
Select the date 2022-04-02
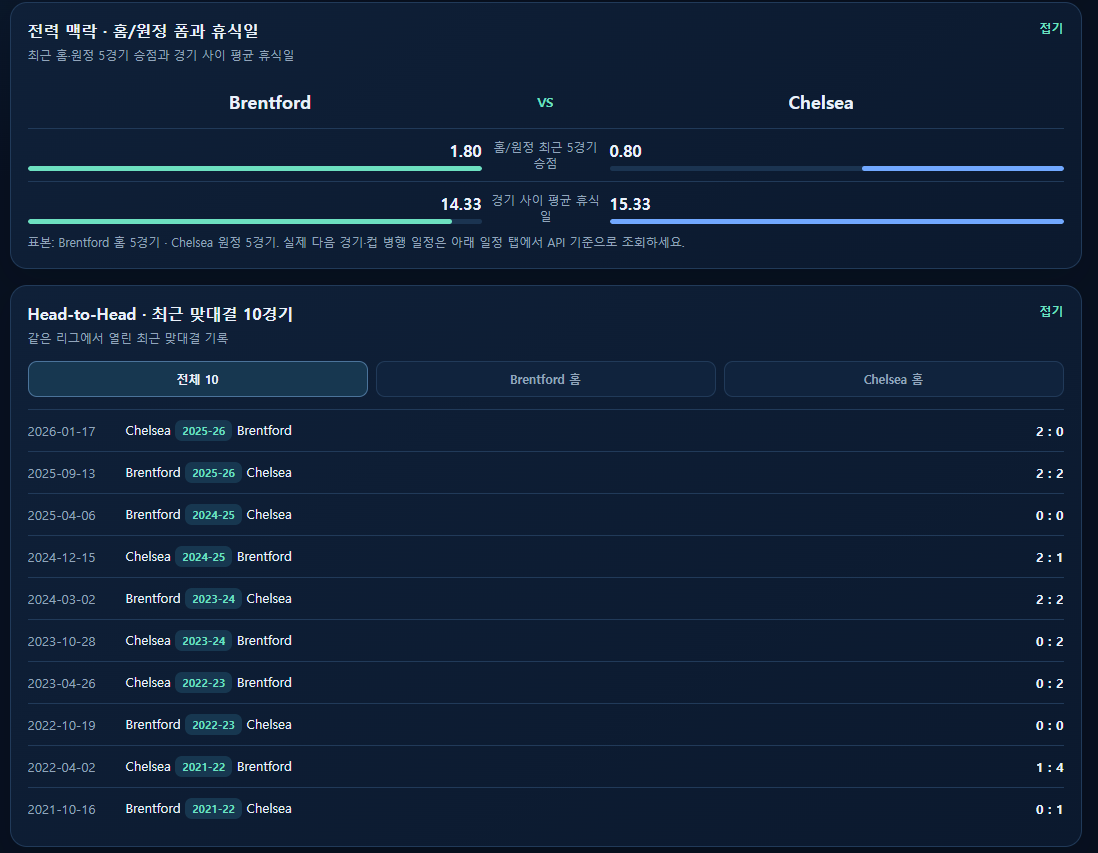(x=62, y=768)
